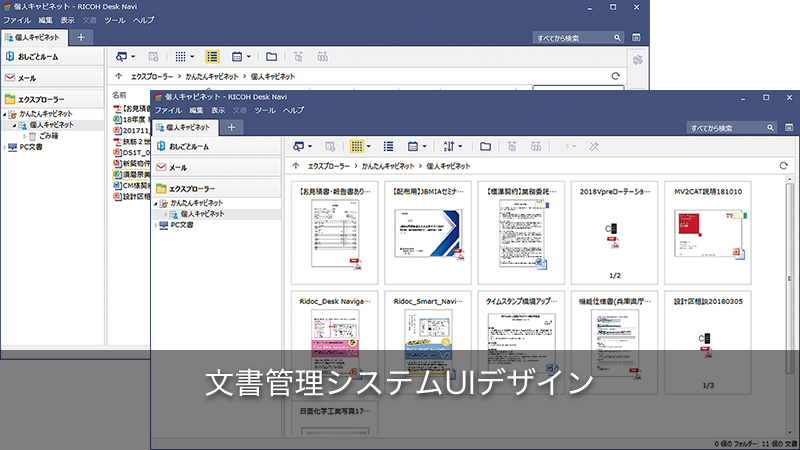Click the scan/import icon in front window toolbar
This screenshot has width=800, height=450.
point(298,147)
